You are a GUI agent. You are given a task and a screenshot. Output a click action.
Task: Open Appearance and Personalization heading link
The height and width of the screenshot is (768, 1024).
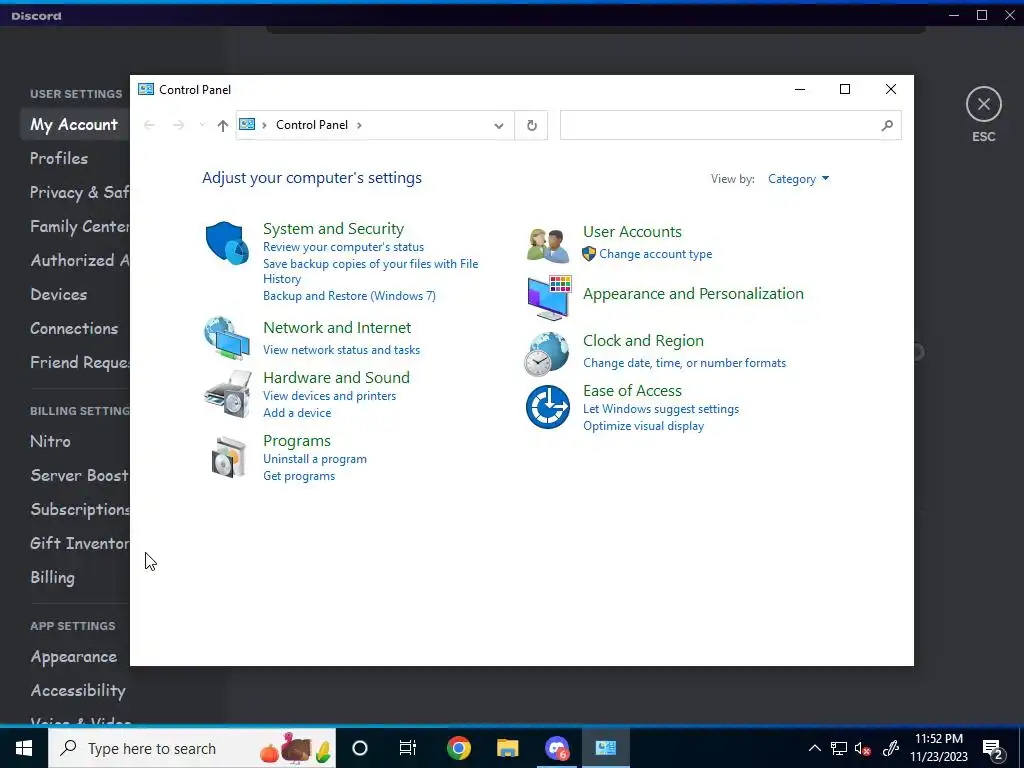[693, 294]
